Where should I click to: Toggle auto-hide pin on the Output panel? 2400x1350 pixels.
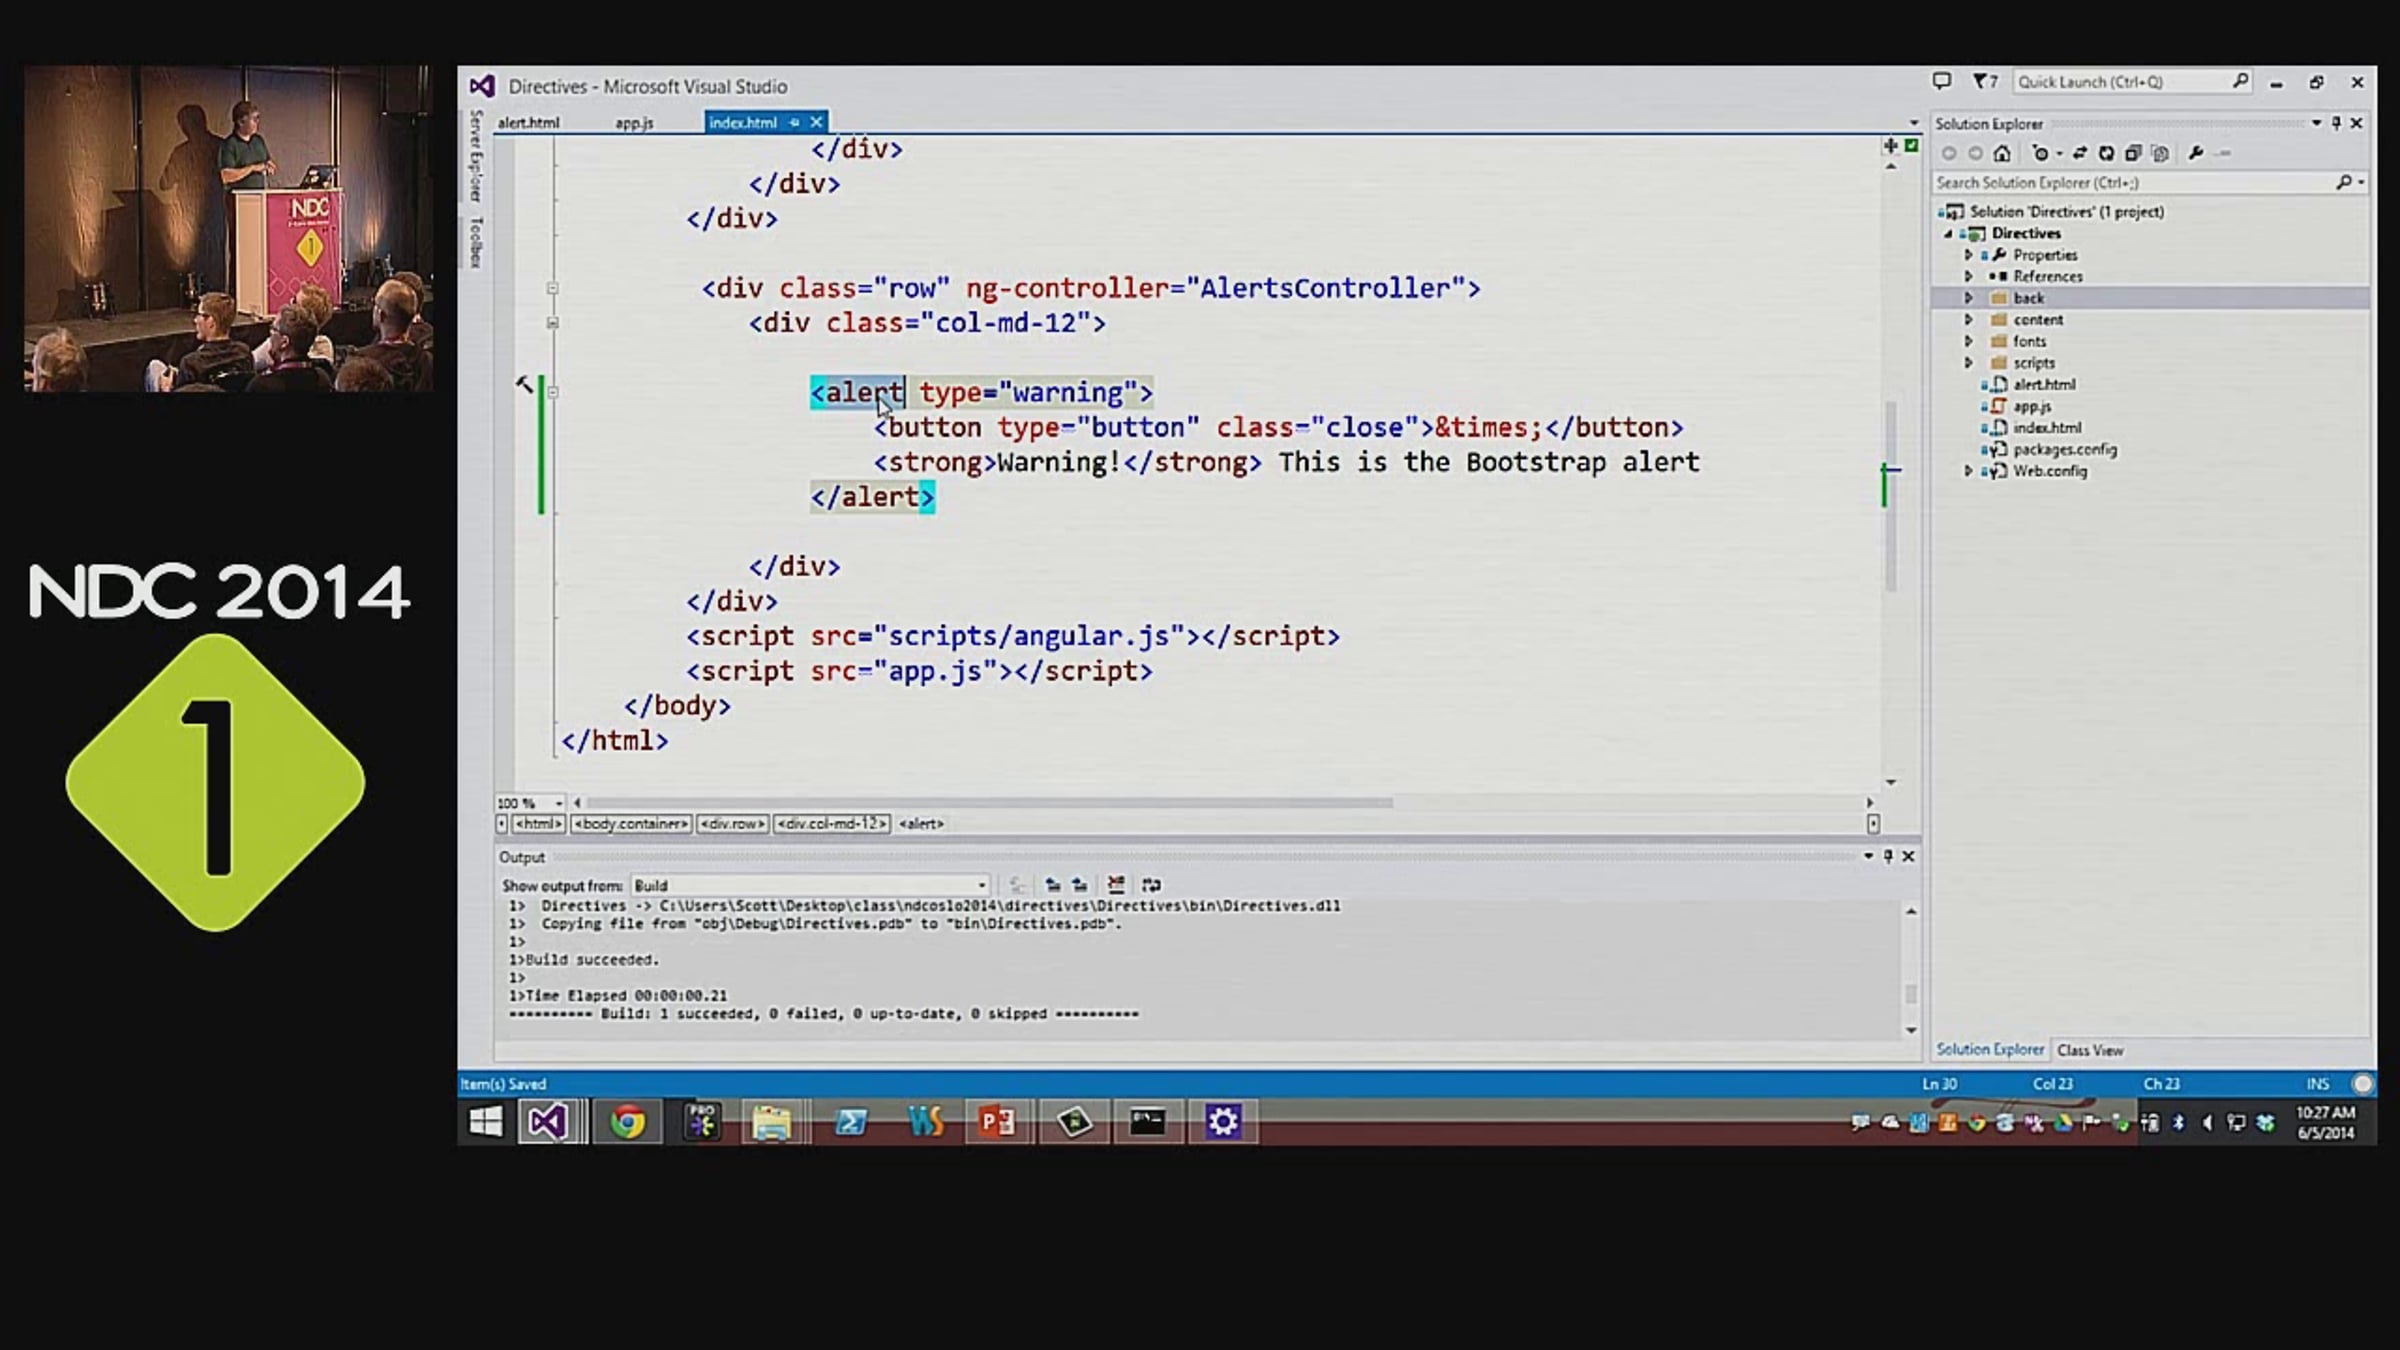tap(1888, 857)
